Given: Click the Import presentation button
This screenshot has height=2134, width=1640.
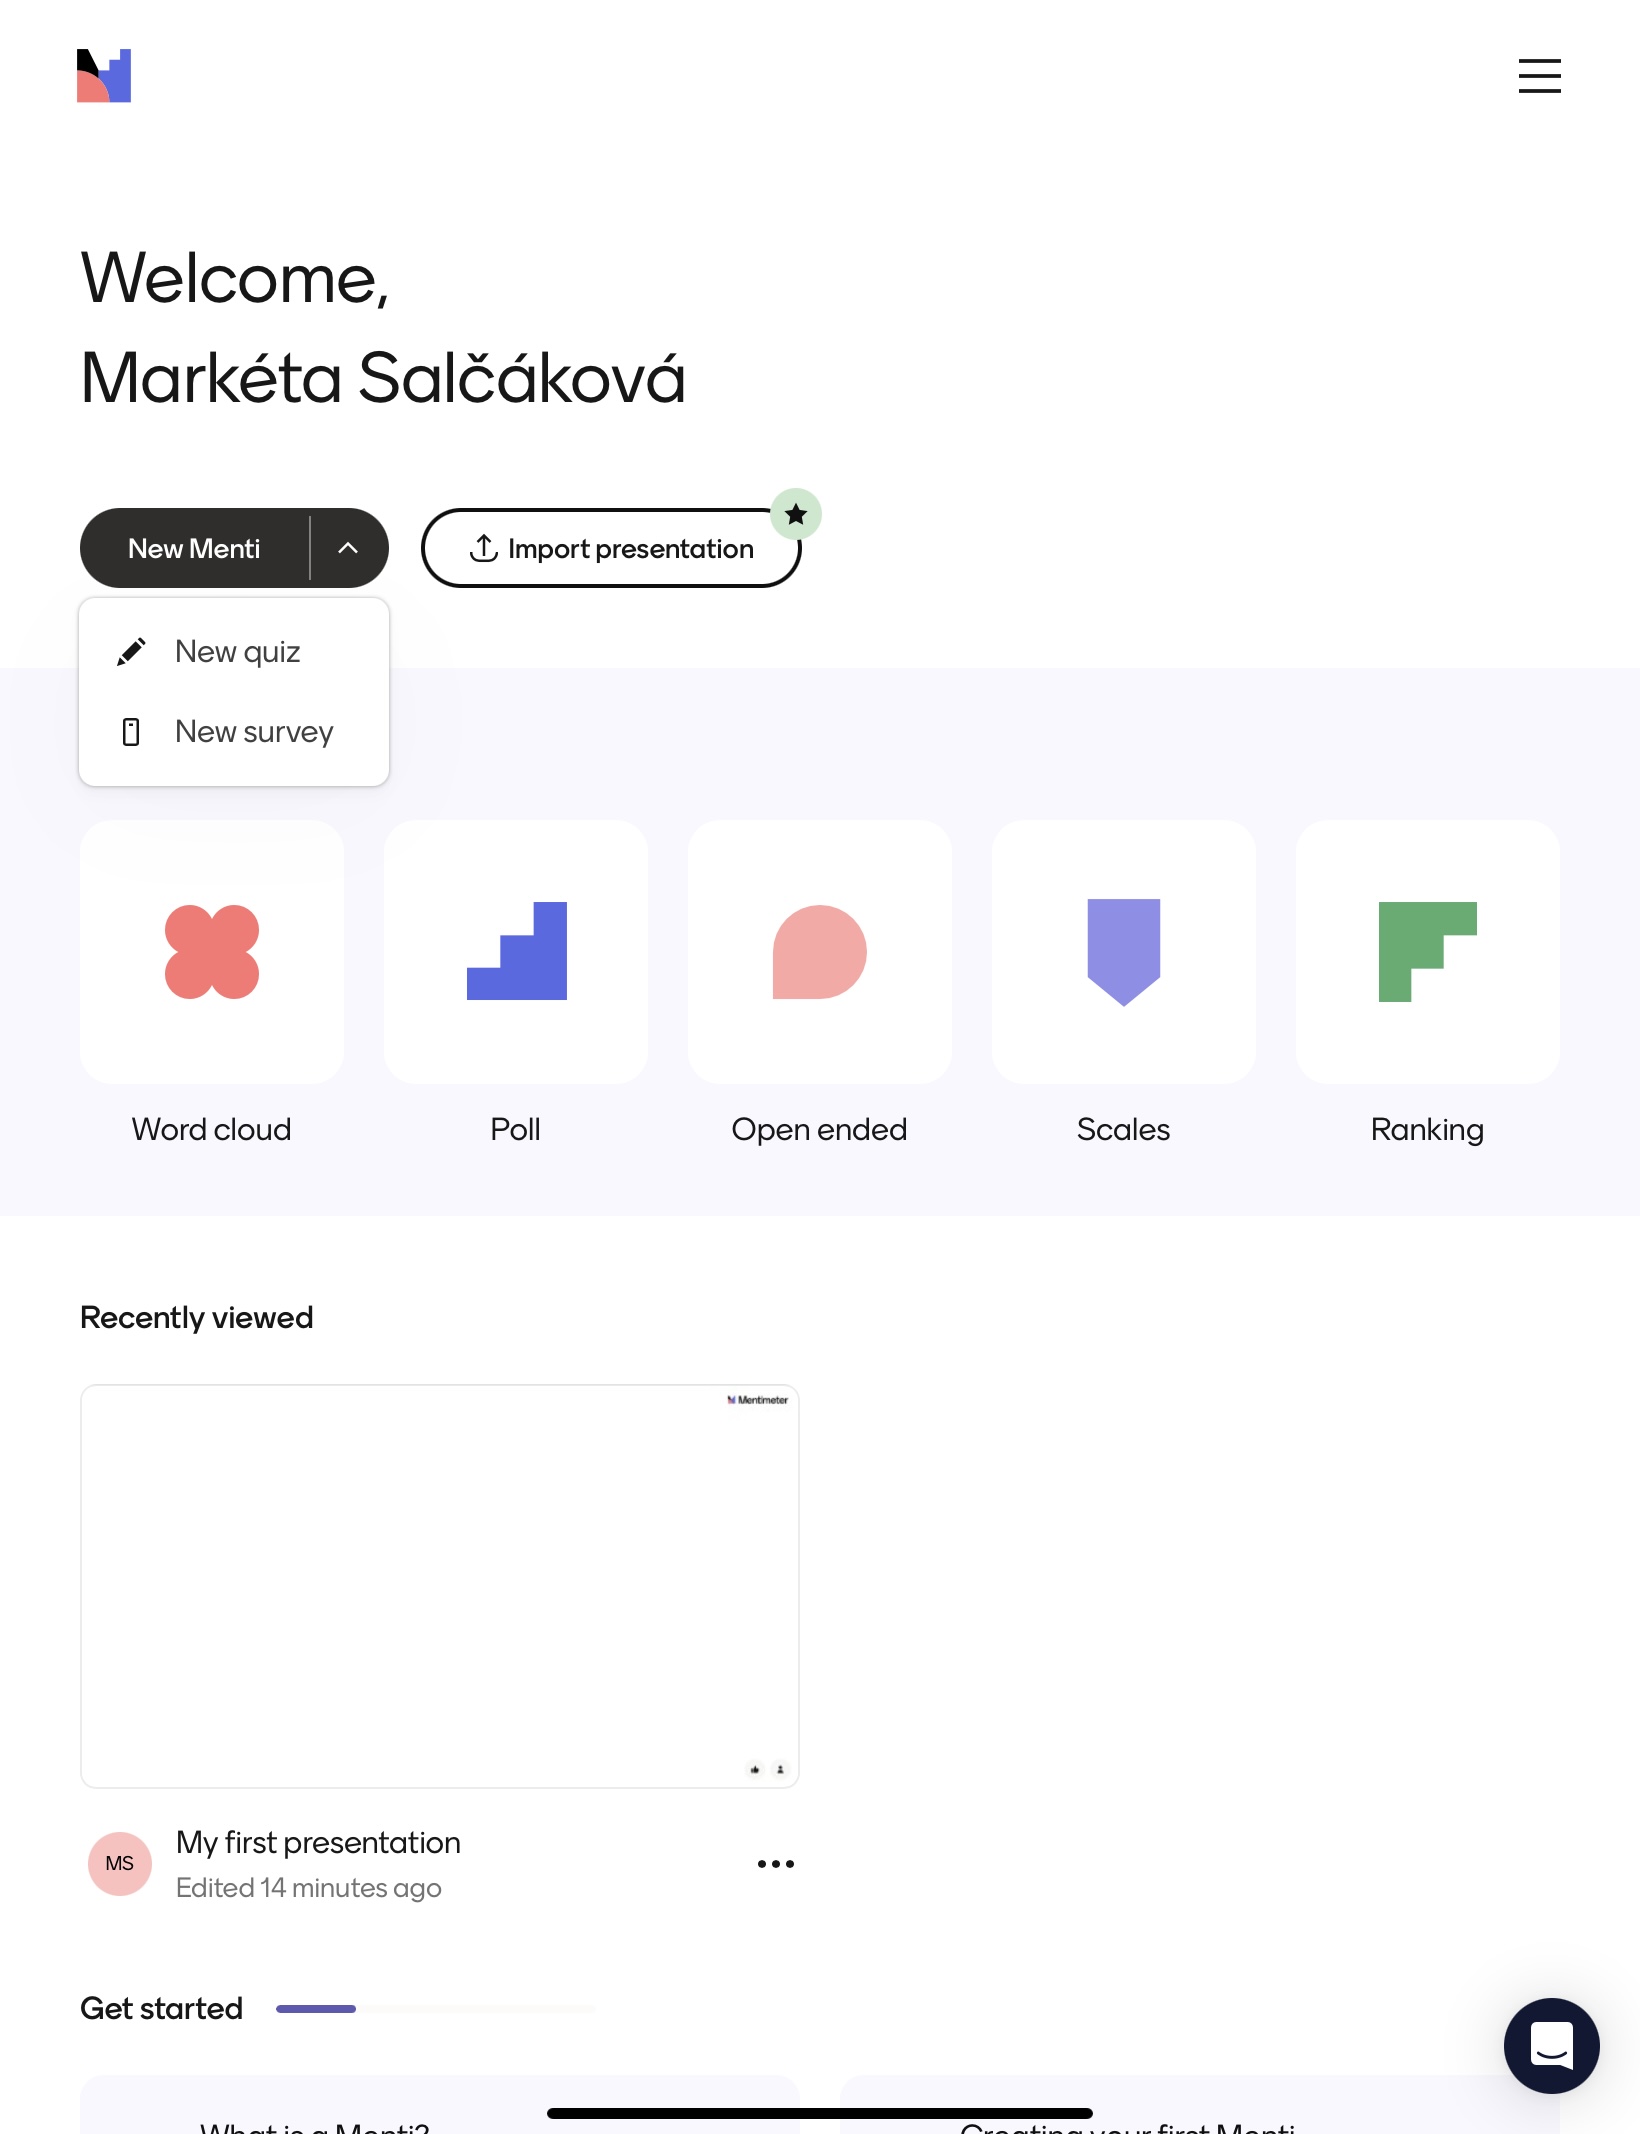Looking at the screenshot, I should click(x=610, y=548).
